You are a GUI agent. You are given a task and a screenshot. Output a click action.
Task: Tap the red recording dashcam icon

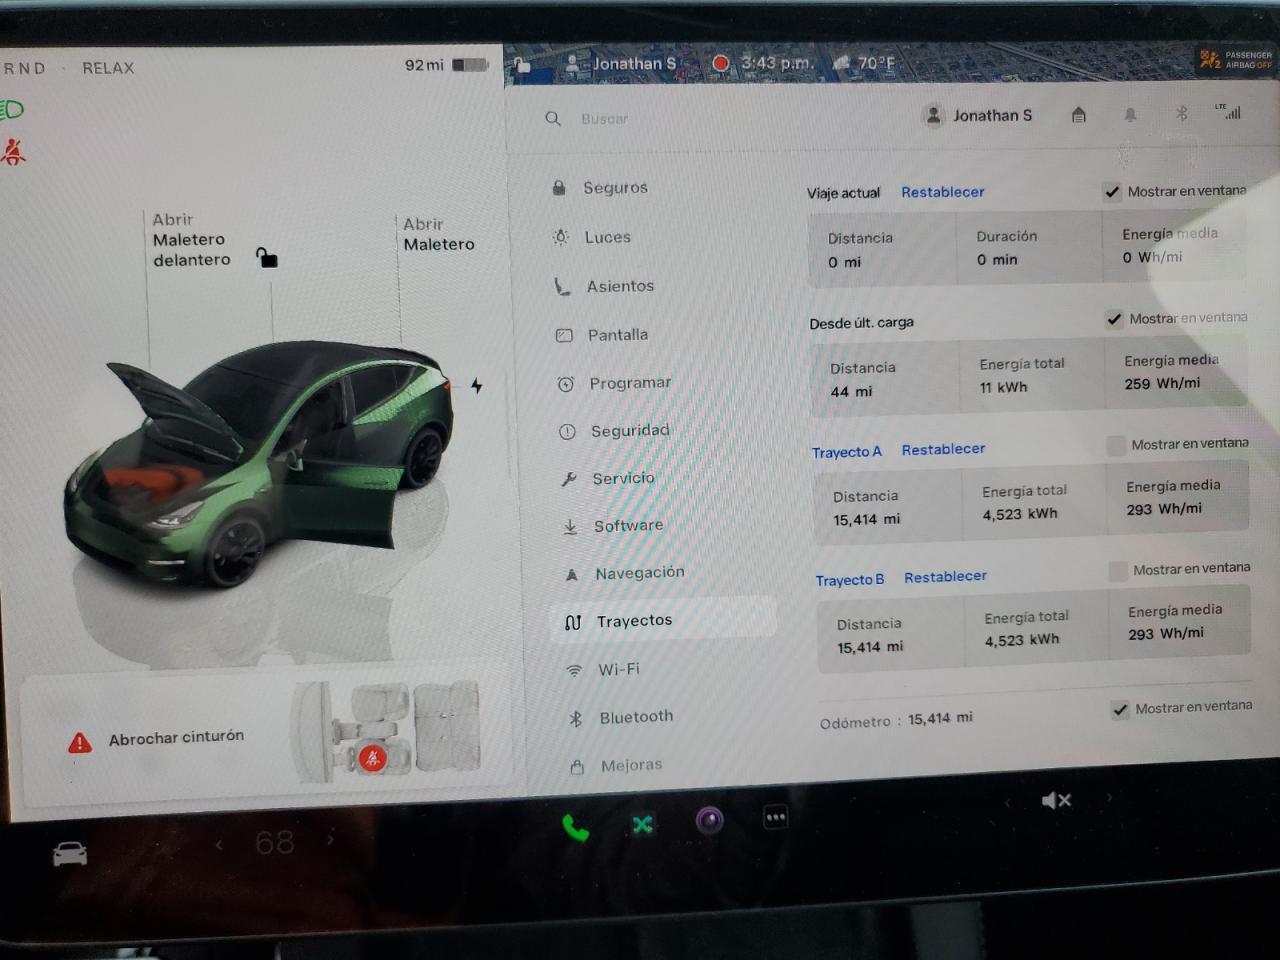point(720,63)
